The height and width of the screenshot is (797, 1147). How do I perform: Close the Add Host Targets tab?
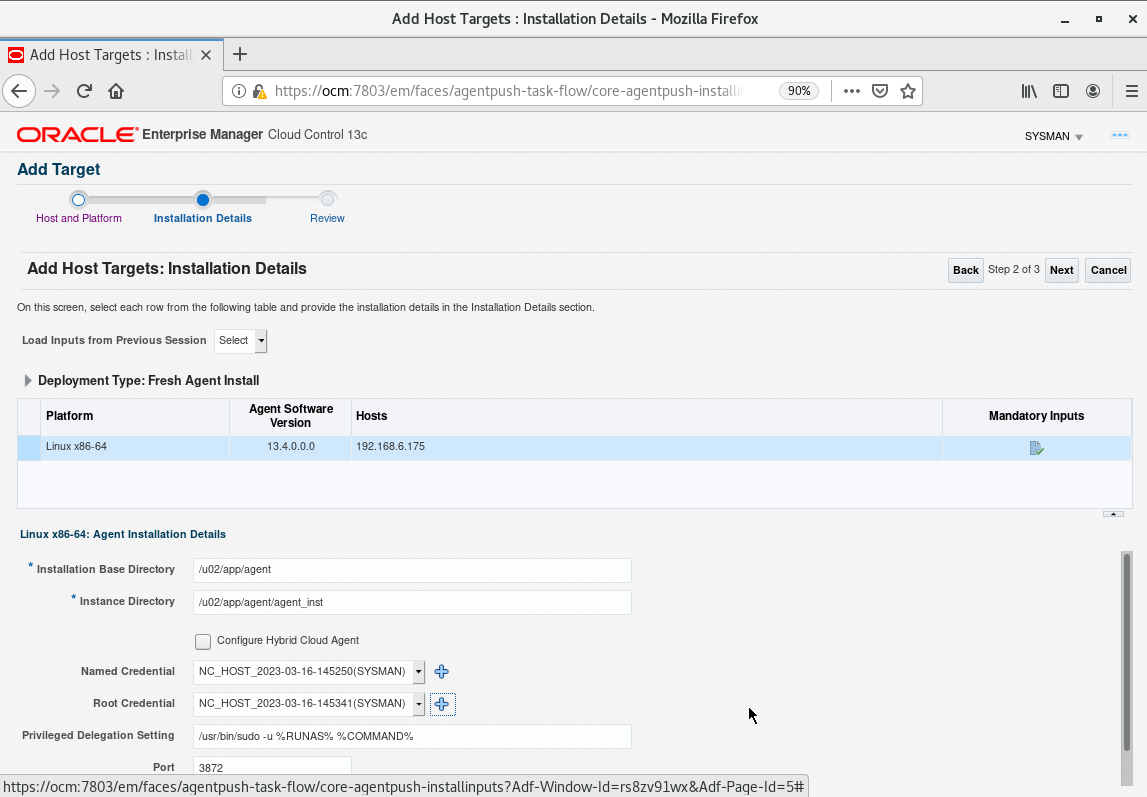pos(206,56)
